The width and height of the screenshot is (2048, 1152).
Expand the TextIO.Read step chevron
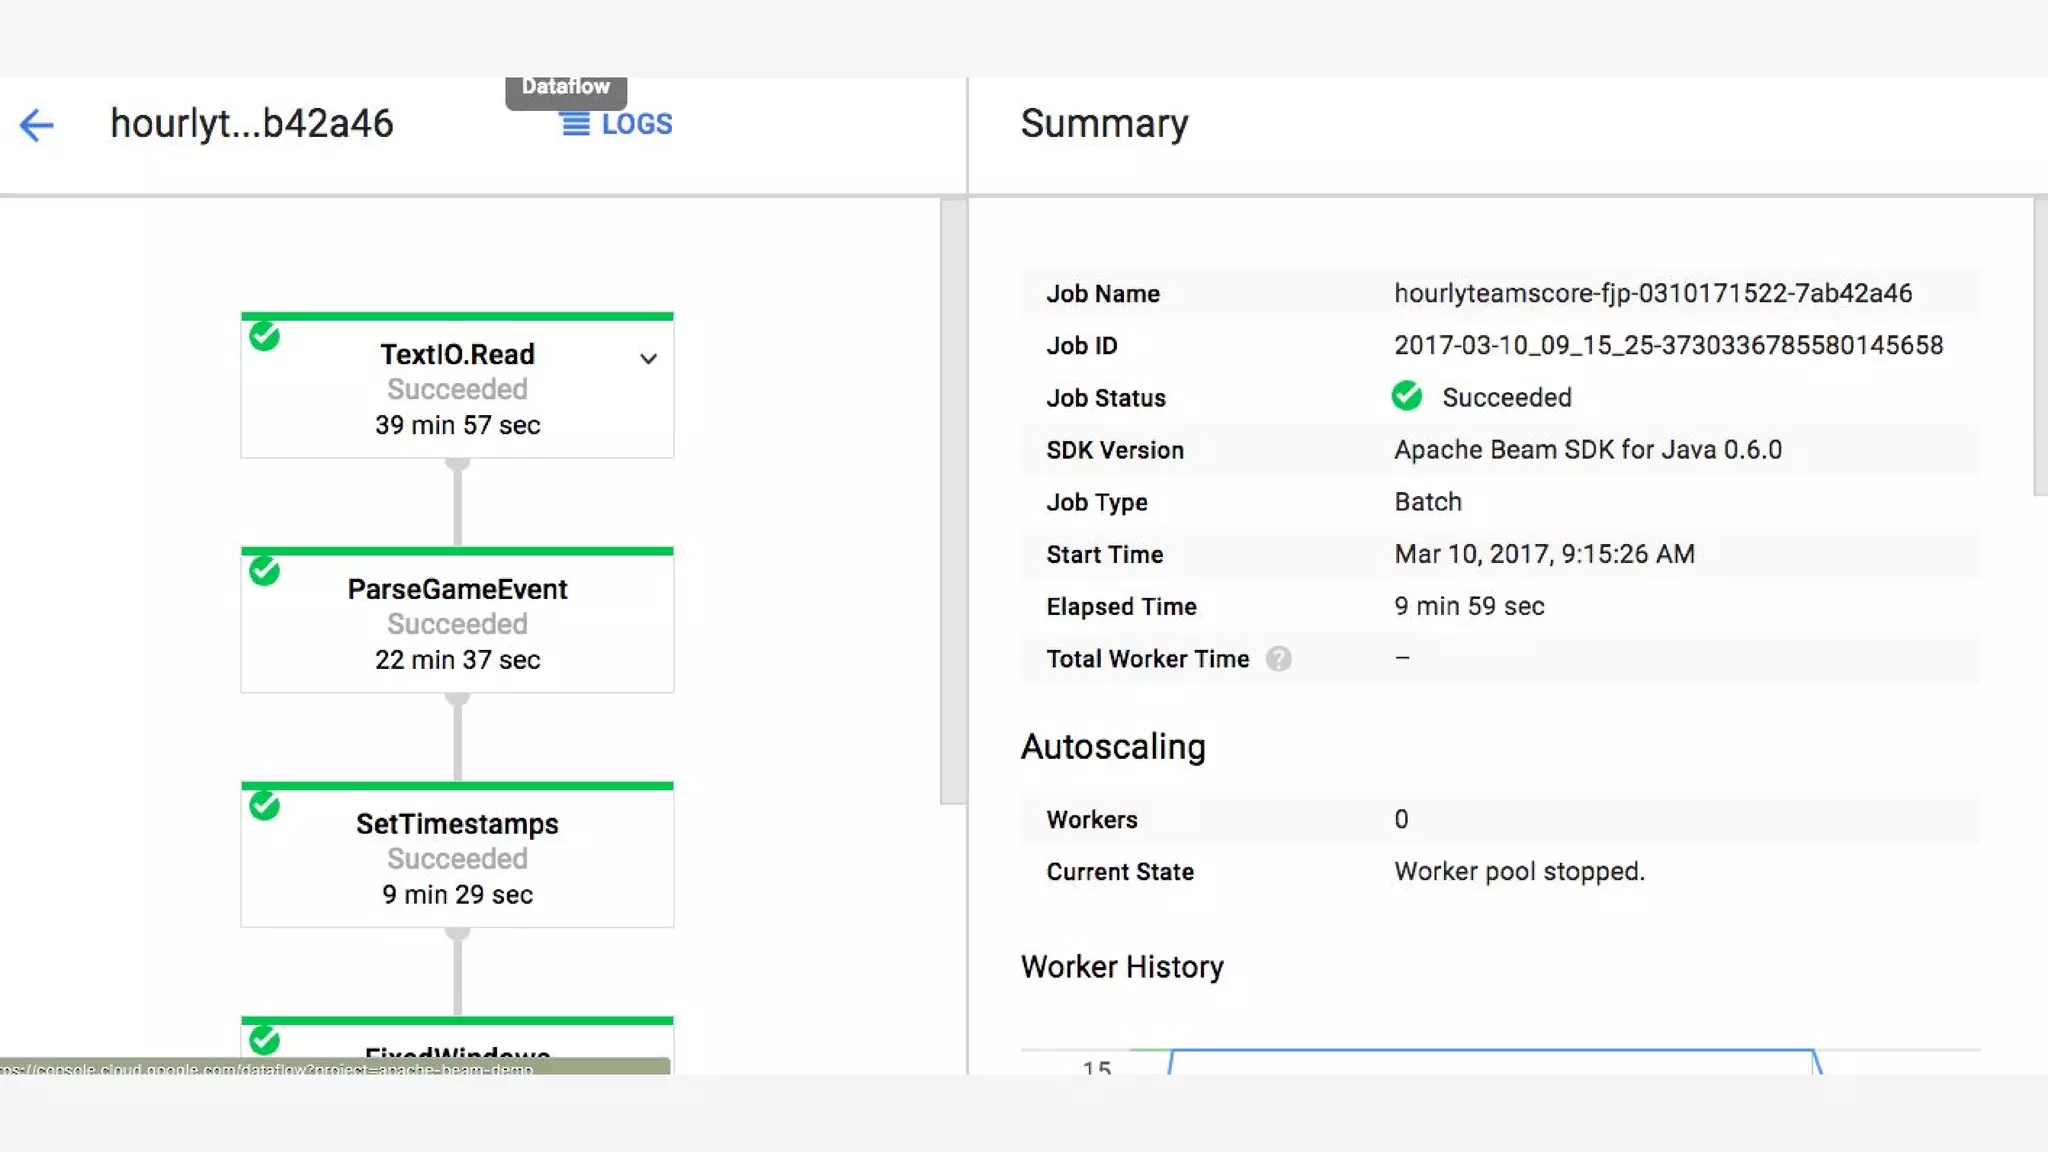tap(648, 359)
